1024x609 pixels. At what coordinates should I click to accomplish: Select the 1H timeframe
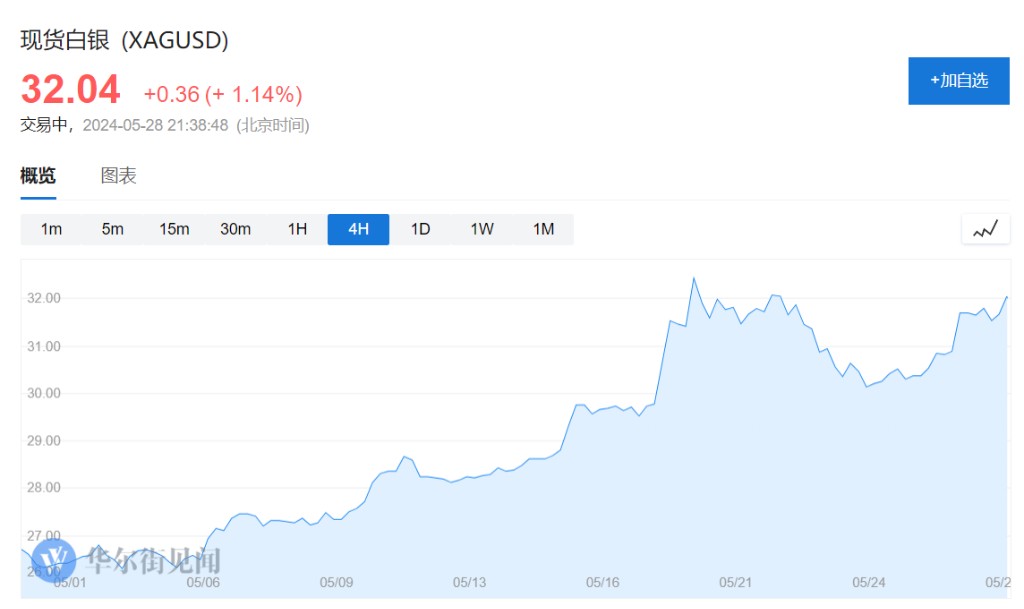tap(297, 229)
